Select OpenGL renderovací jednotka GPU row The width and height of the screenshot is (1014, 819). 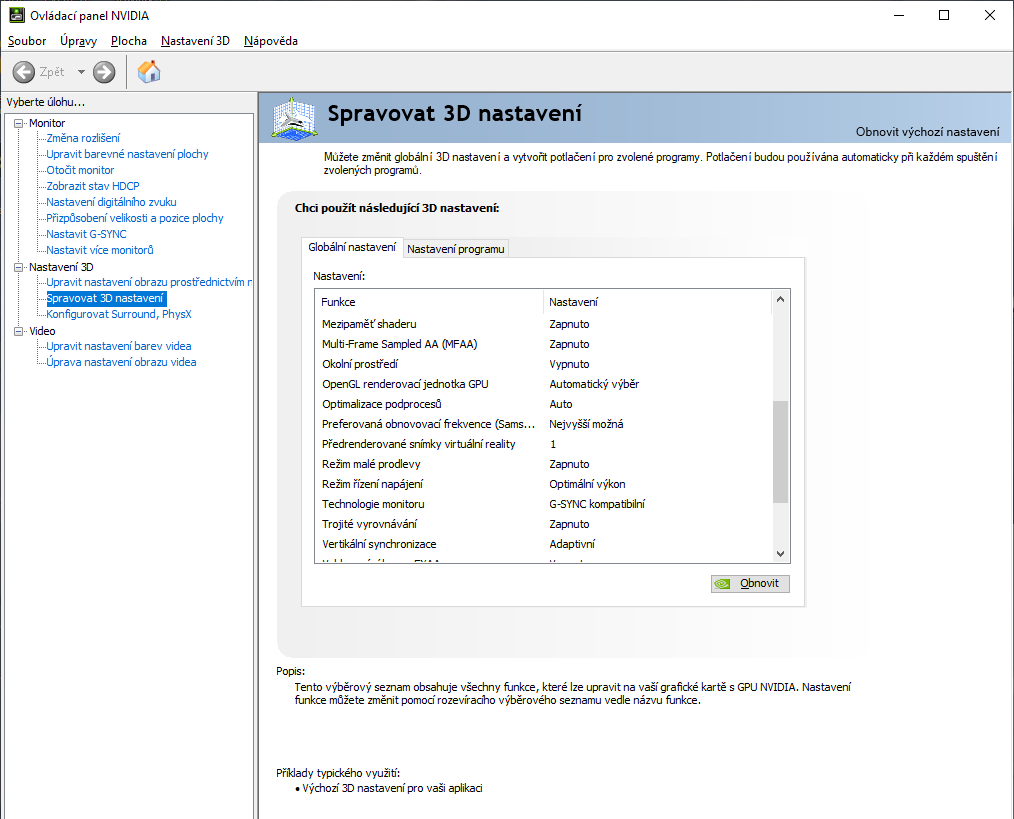point(543,384)
